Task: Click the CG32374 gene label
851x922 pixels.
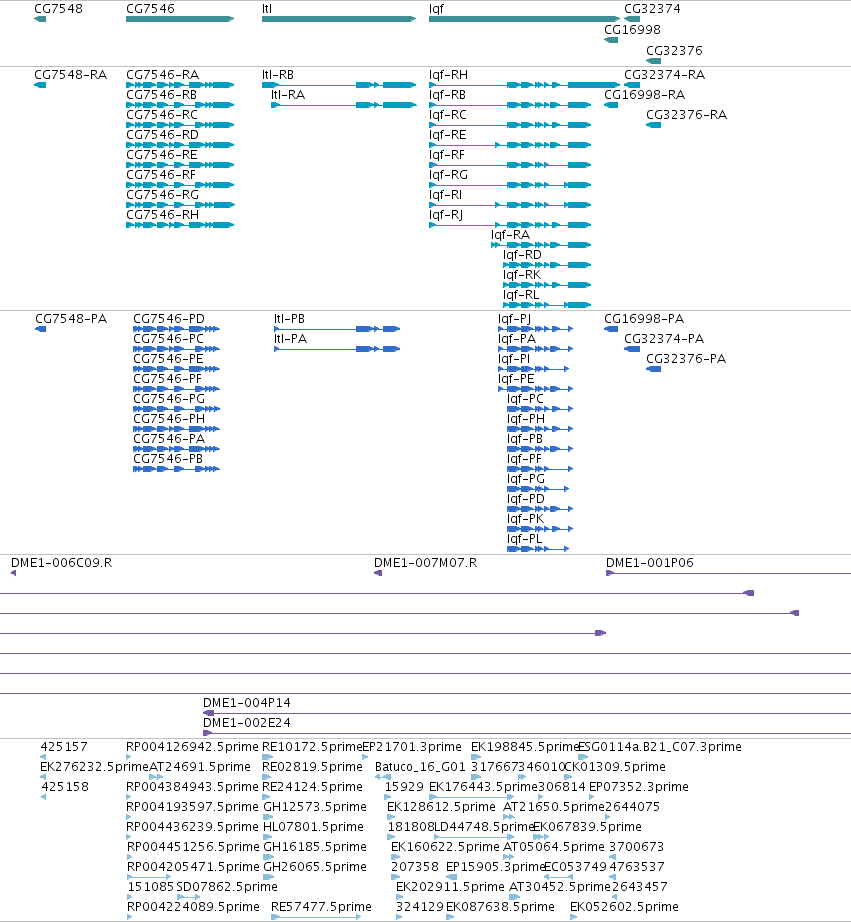Action: [652, 9]
